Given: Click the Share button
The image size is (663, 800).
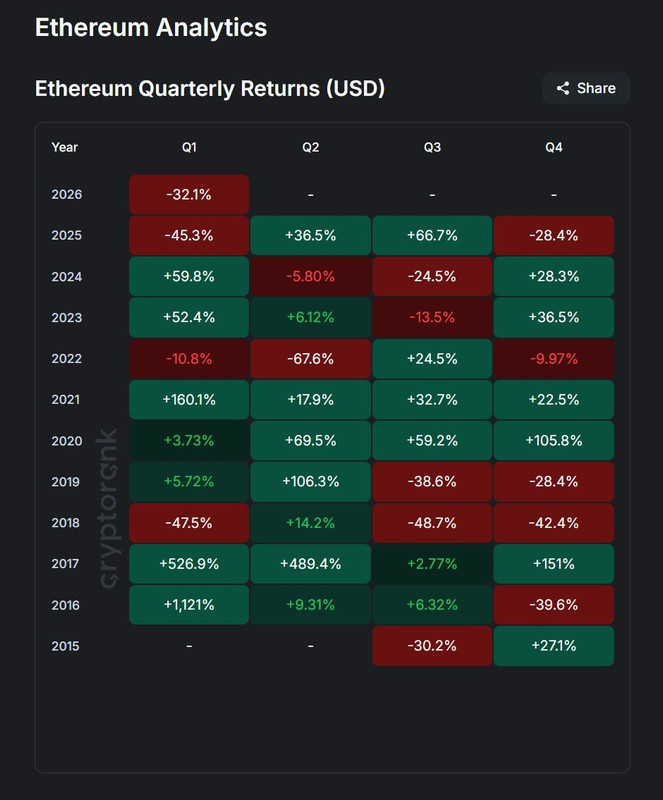Looking at the screenshot, I should 586,88.
